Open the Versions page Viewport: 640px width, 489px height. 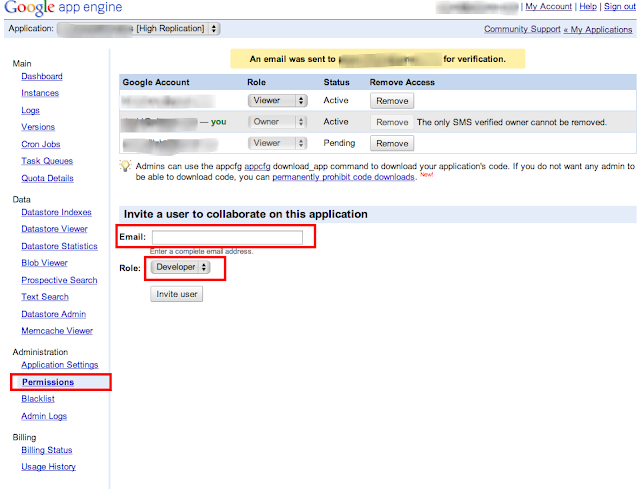tap(38, 127)
